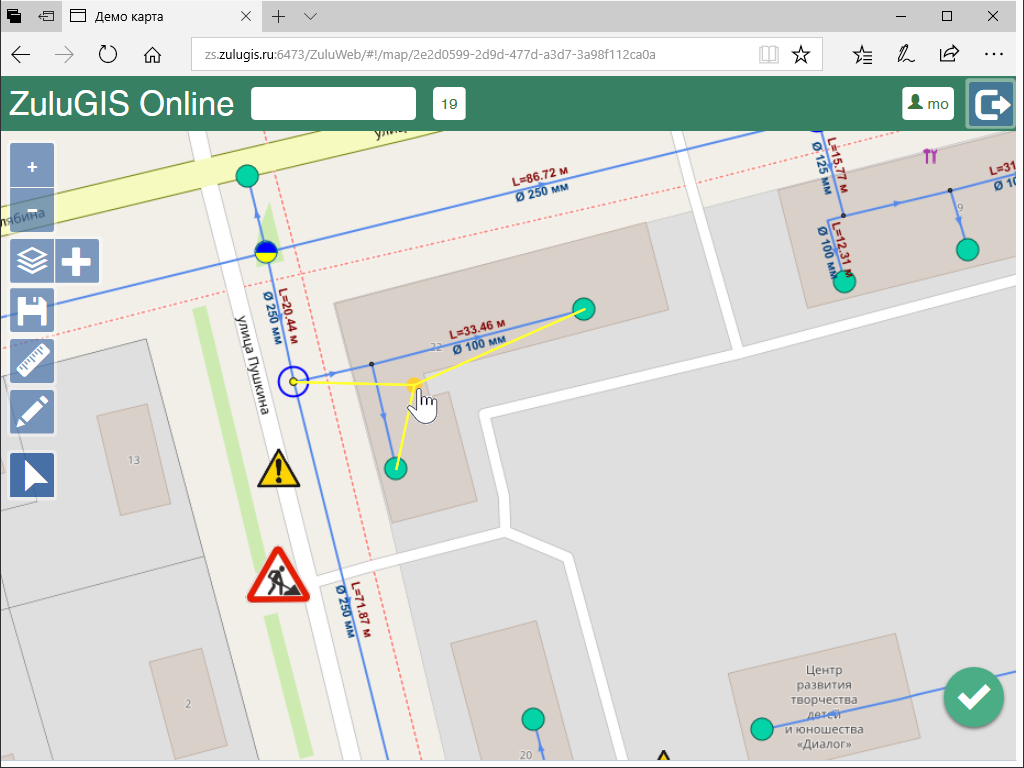Click the search input field in header
The width and height of the screenshot is (1024, 768).
pyautogui.click(x=333, y=104)
